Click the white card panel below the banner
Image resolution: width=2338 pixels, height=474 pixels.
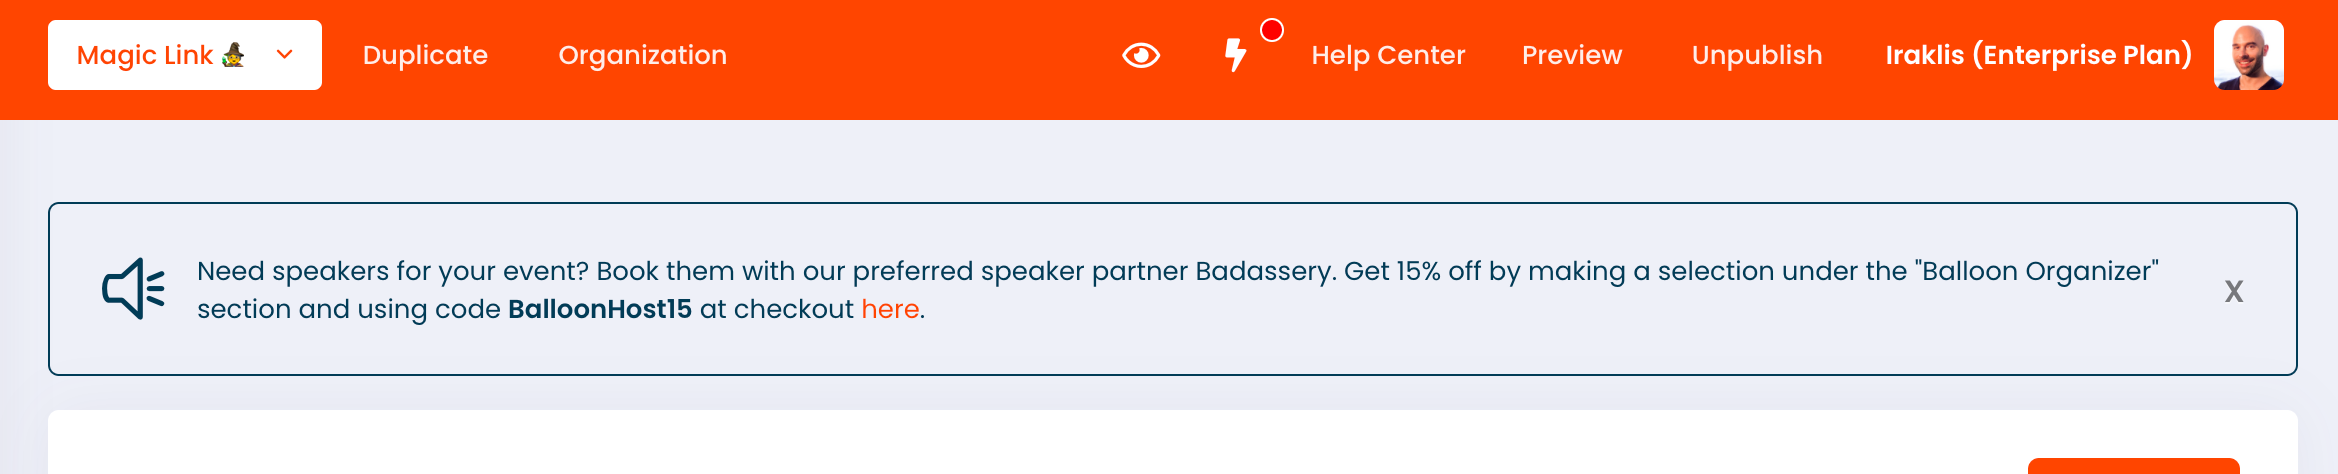coord(1173,442)
